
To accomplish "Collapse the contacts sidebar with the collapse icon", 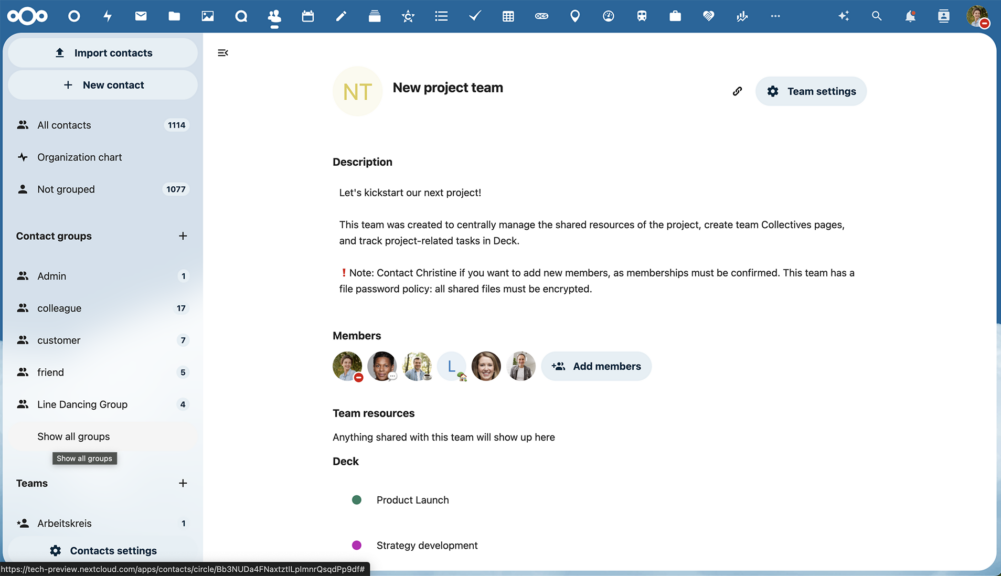I will point(222,52).
